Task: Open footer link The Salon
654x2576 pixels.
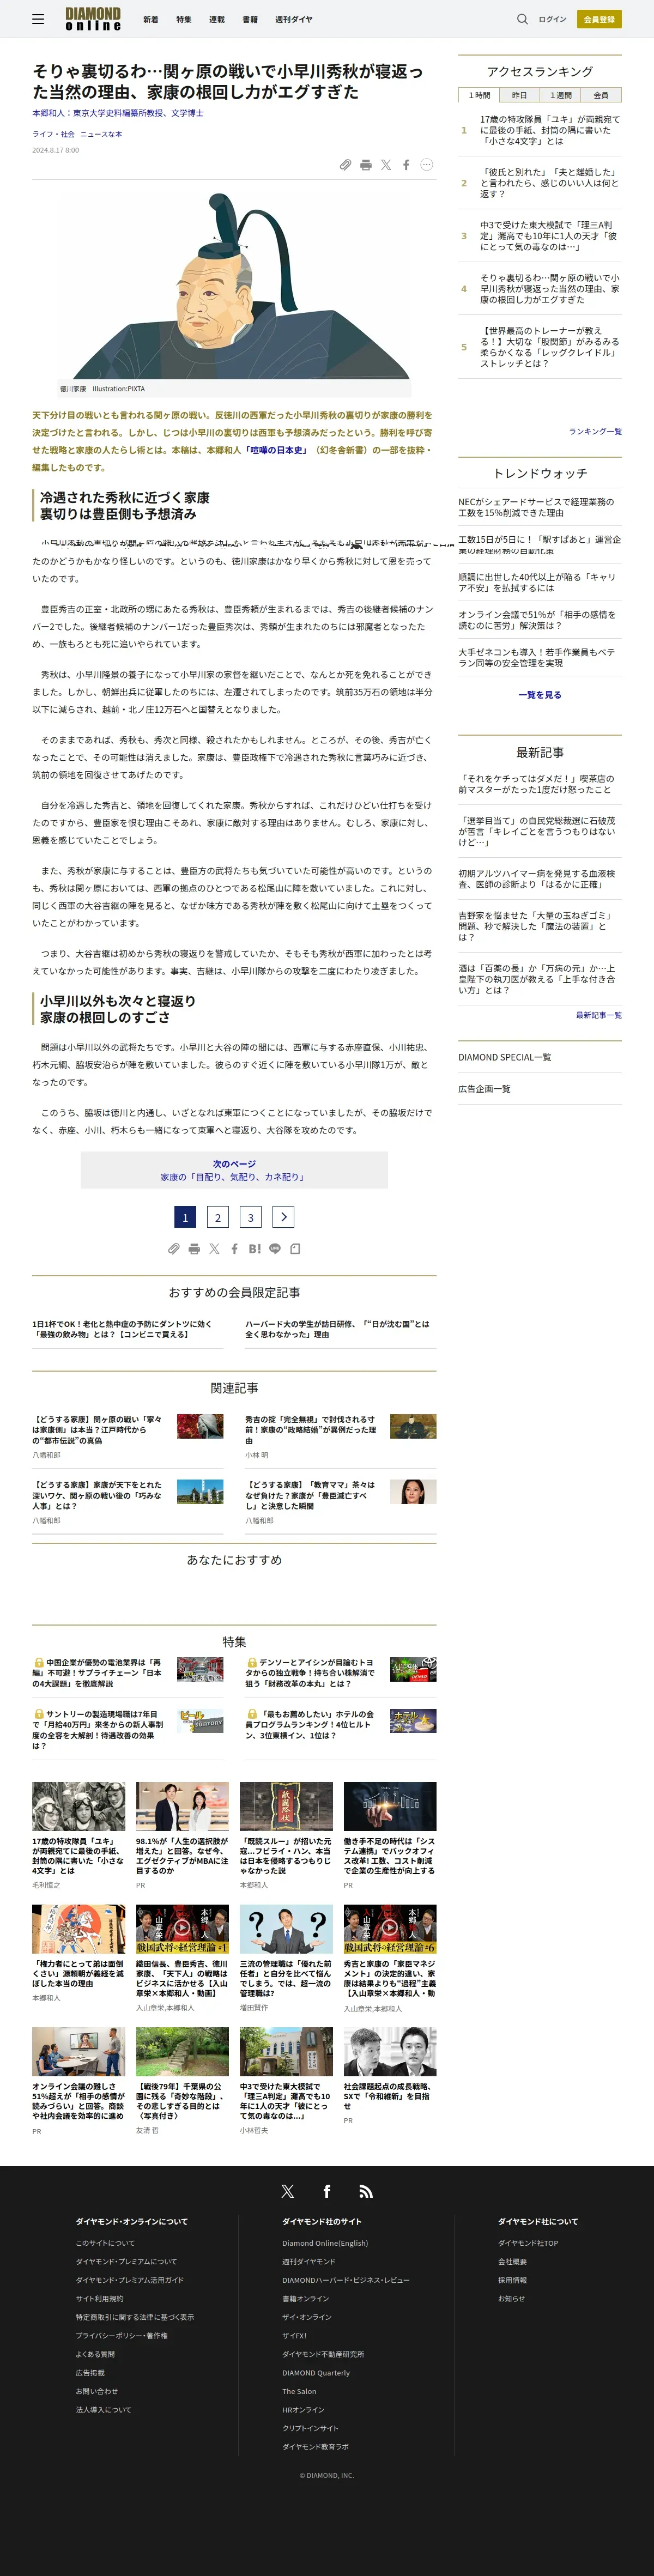Action: click(x=299, y=2391)
